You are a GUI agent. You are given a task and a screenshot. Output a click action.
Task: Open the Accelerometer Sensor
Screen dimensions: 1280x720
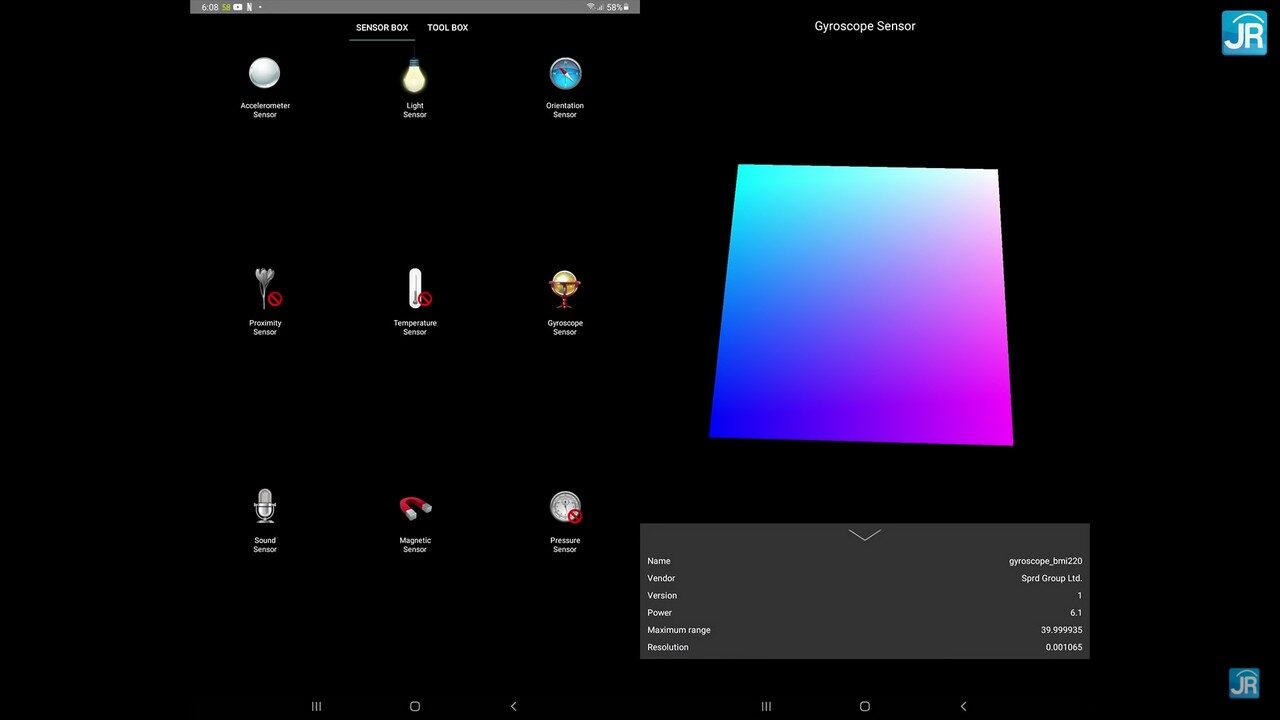(264, 85)
